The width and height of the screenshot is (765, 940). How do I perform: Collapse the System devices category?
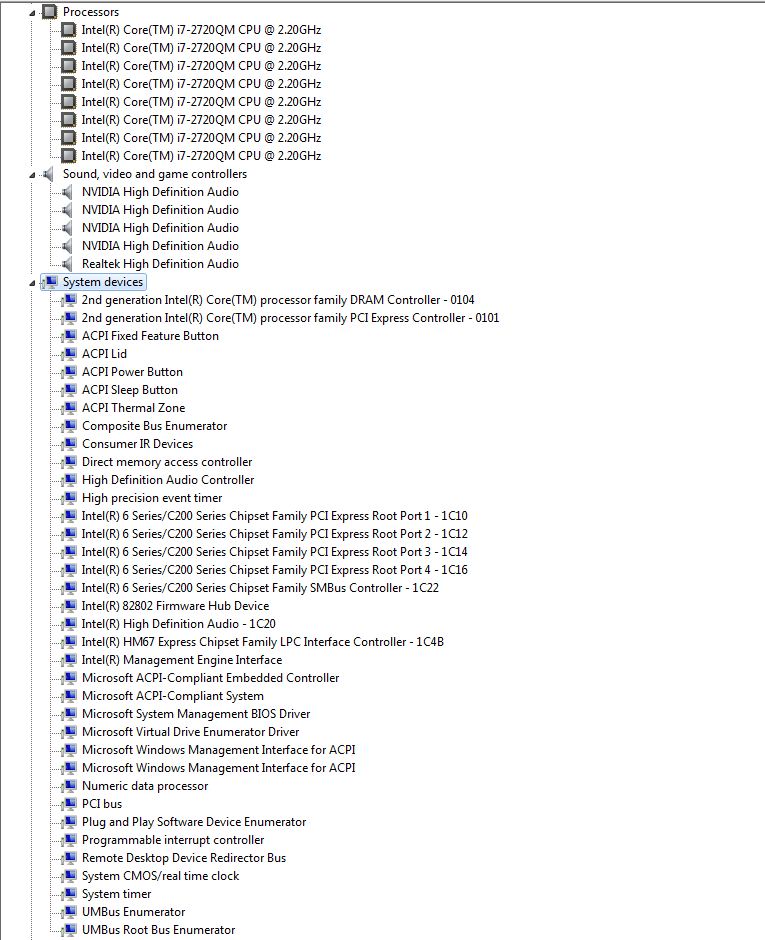point(32,282)
